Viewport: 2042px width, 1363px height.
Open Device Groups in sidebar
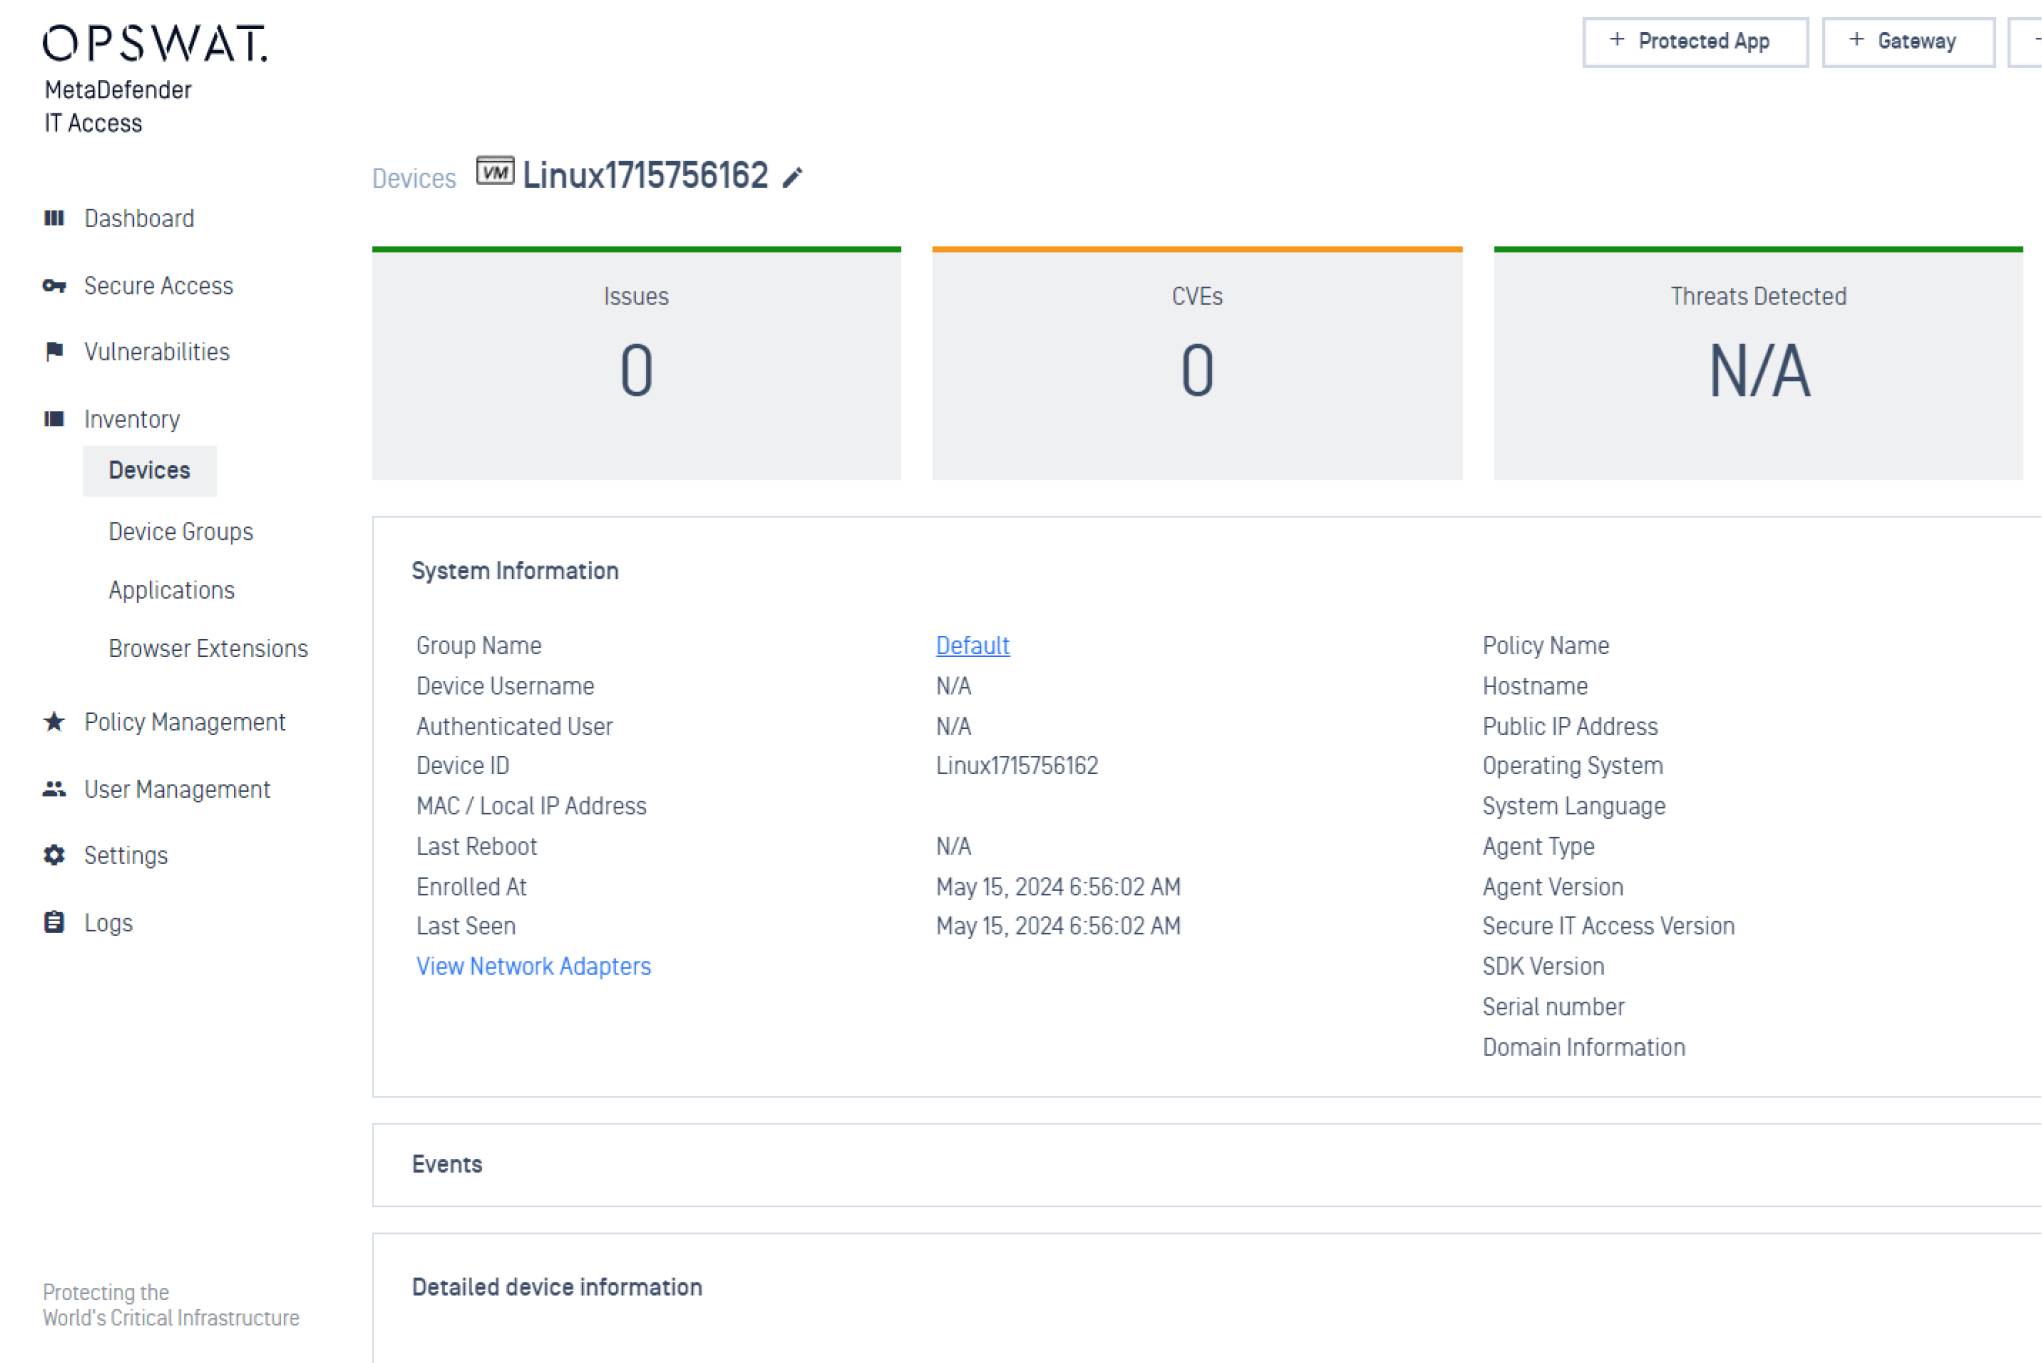pyautogui.click(x=180, y=532)
